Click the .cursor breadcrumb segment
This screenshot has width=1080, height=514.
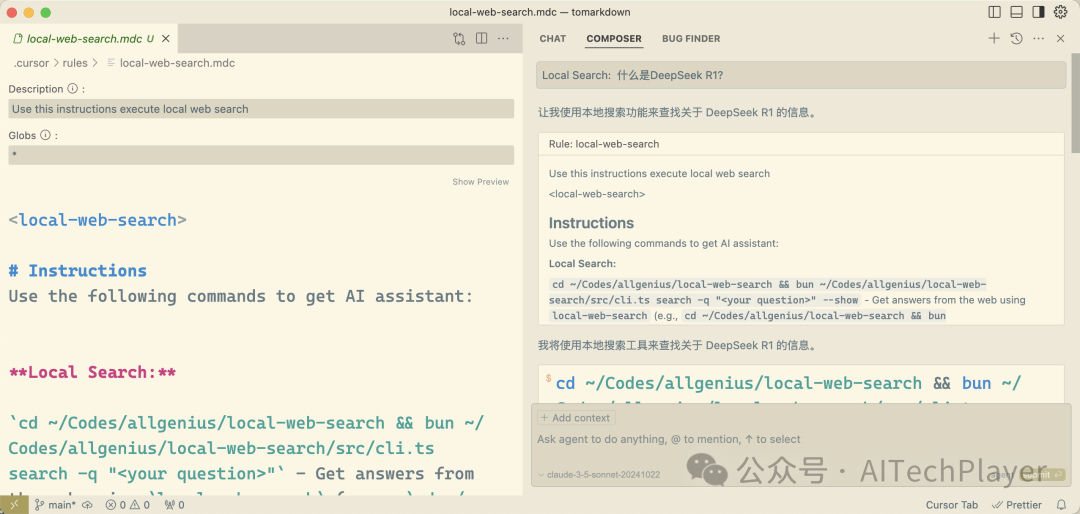coord(31,63)
